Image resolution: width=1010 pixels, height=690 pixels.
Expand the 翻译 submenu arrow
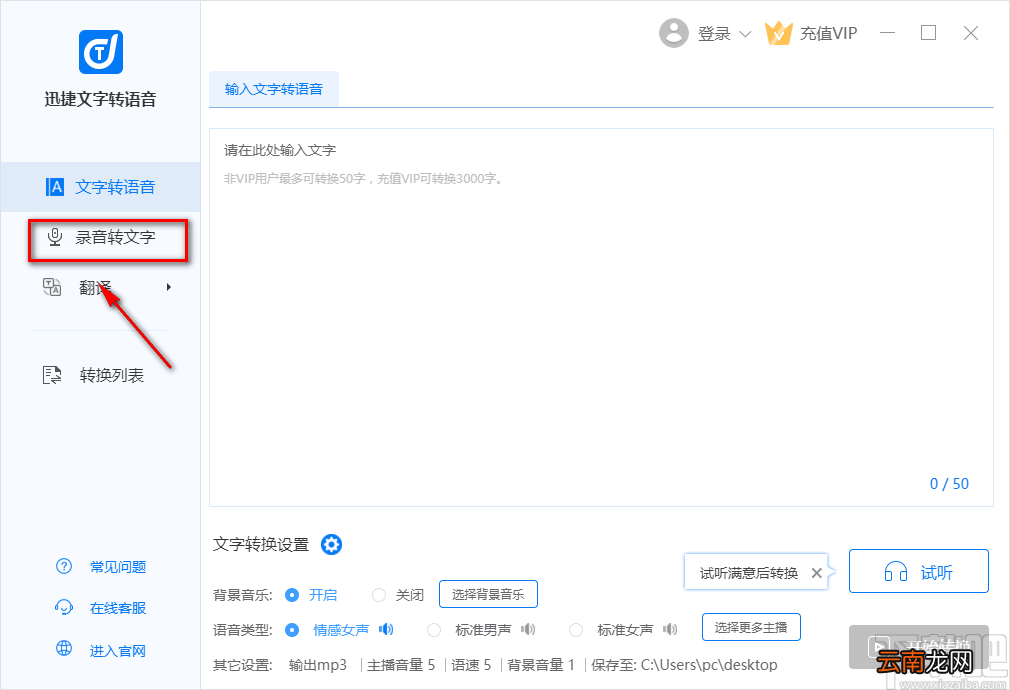[x=169, y=287]
